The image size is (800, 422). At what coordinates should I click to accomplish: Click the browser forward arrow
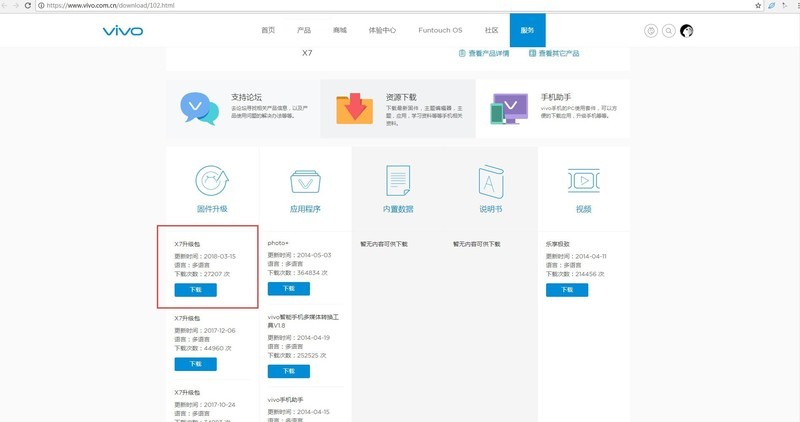point(16,5)
